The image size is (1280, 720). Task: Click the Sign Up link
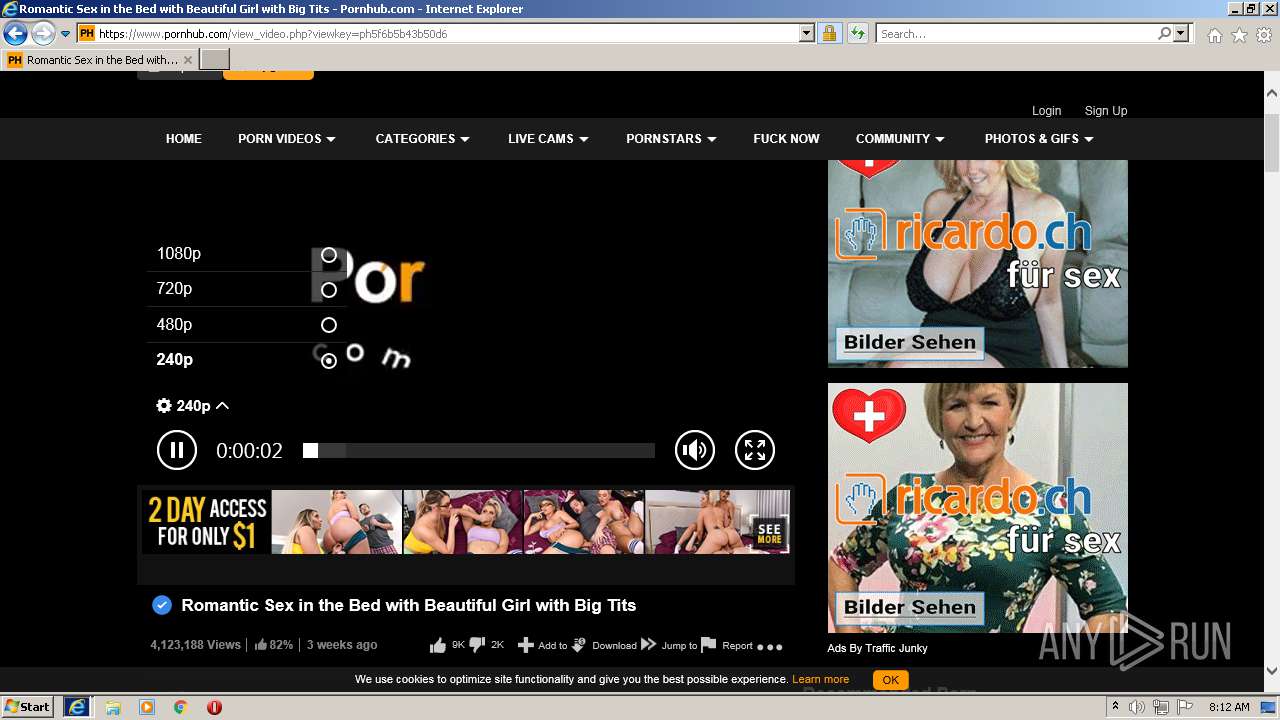1106,111
